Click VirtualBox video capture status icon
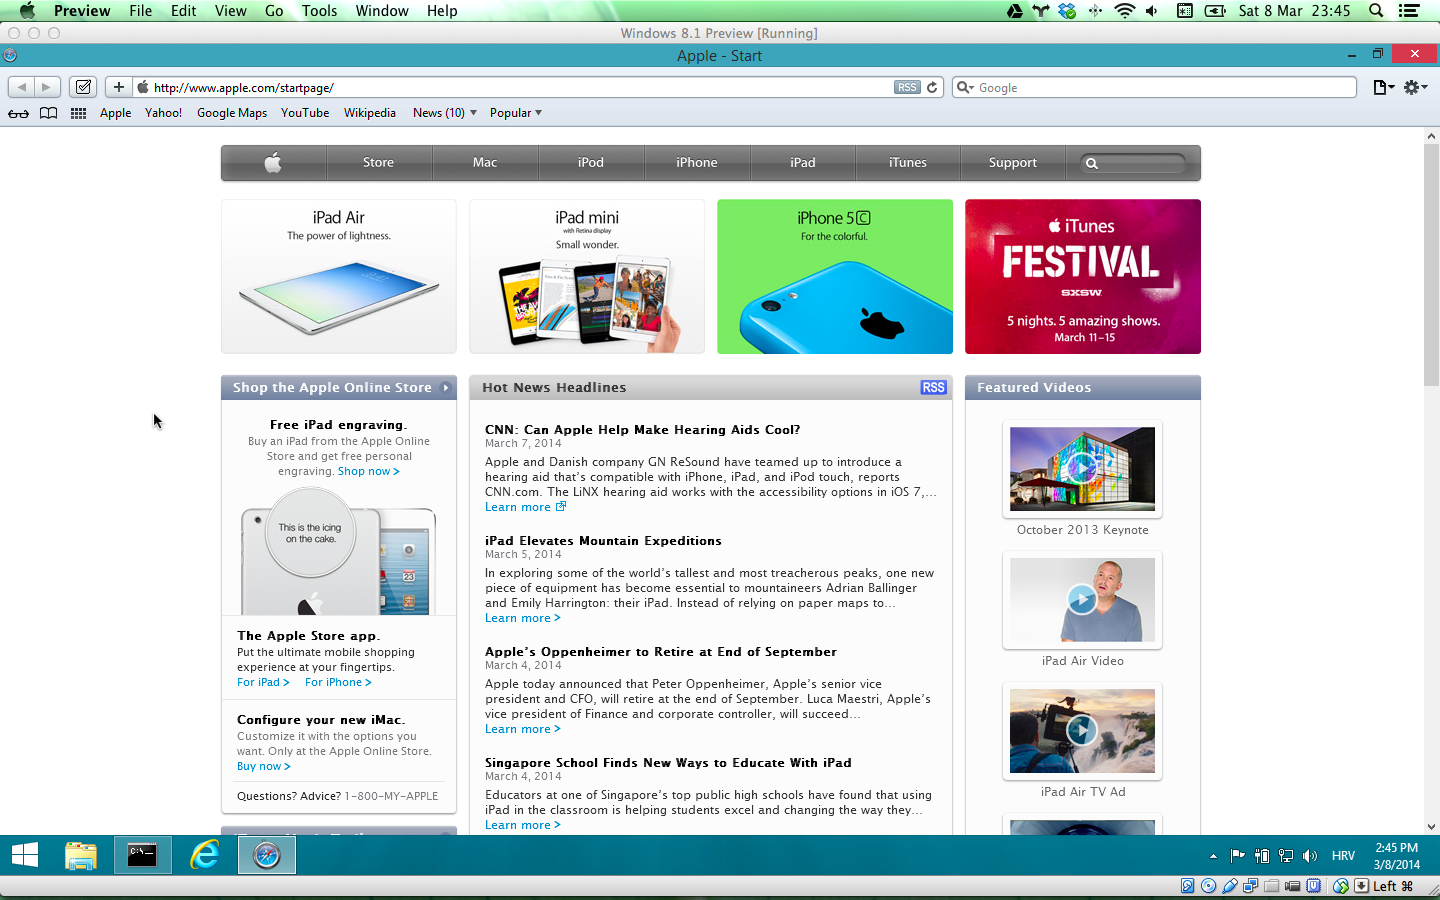The image size is (1440, 900). pyautogui.click(x=1292, y=886)
